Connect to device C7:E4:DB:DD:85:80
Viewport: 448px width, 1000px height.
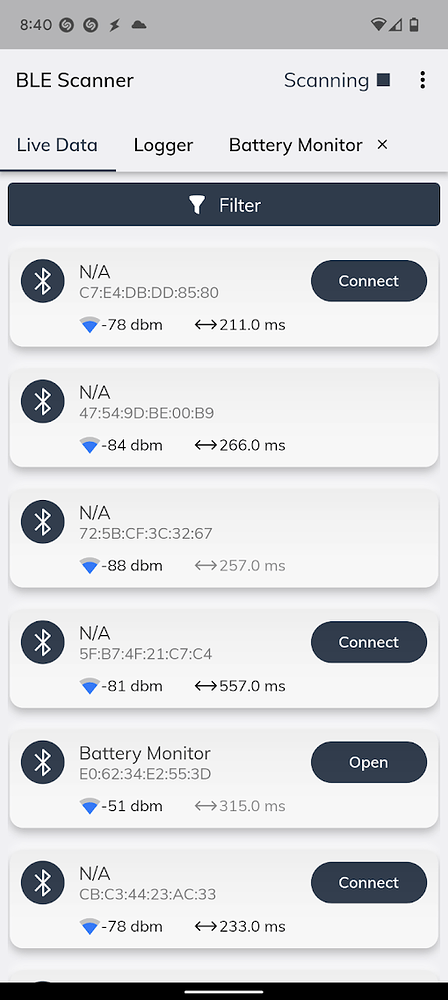point(369,281)
